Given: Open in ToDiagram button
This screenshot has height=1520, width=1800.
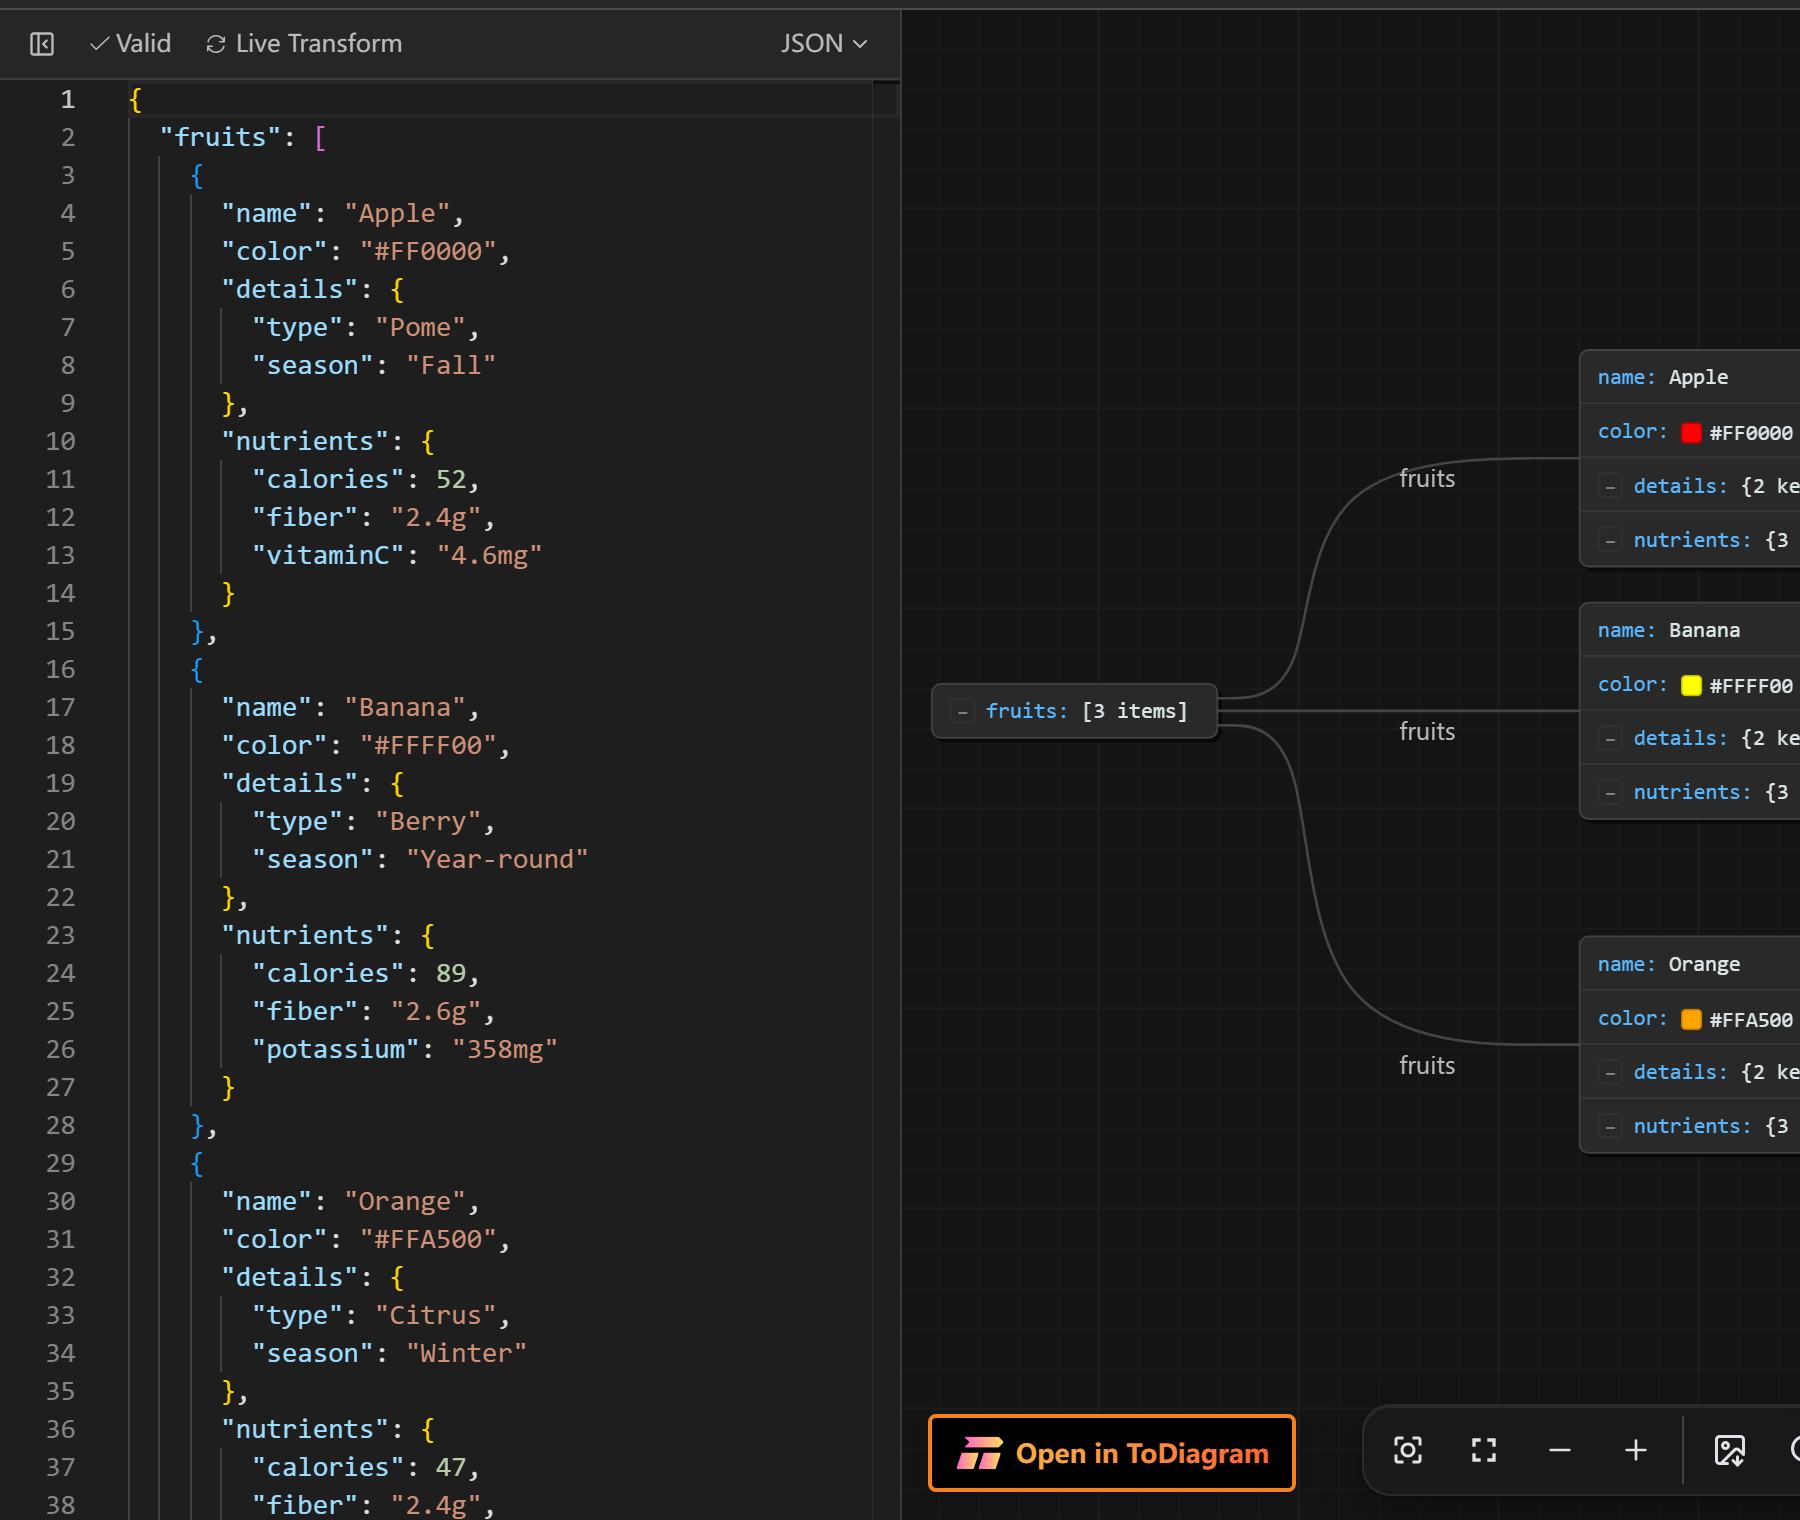Looking at the screenshot, I should [1112, 1453].
